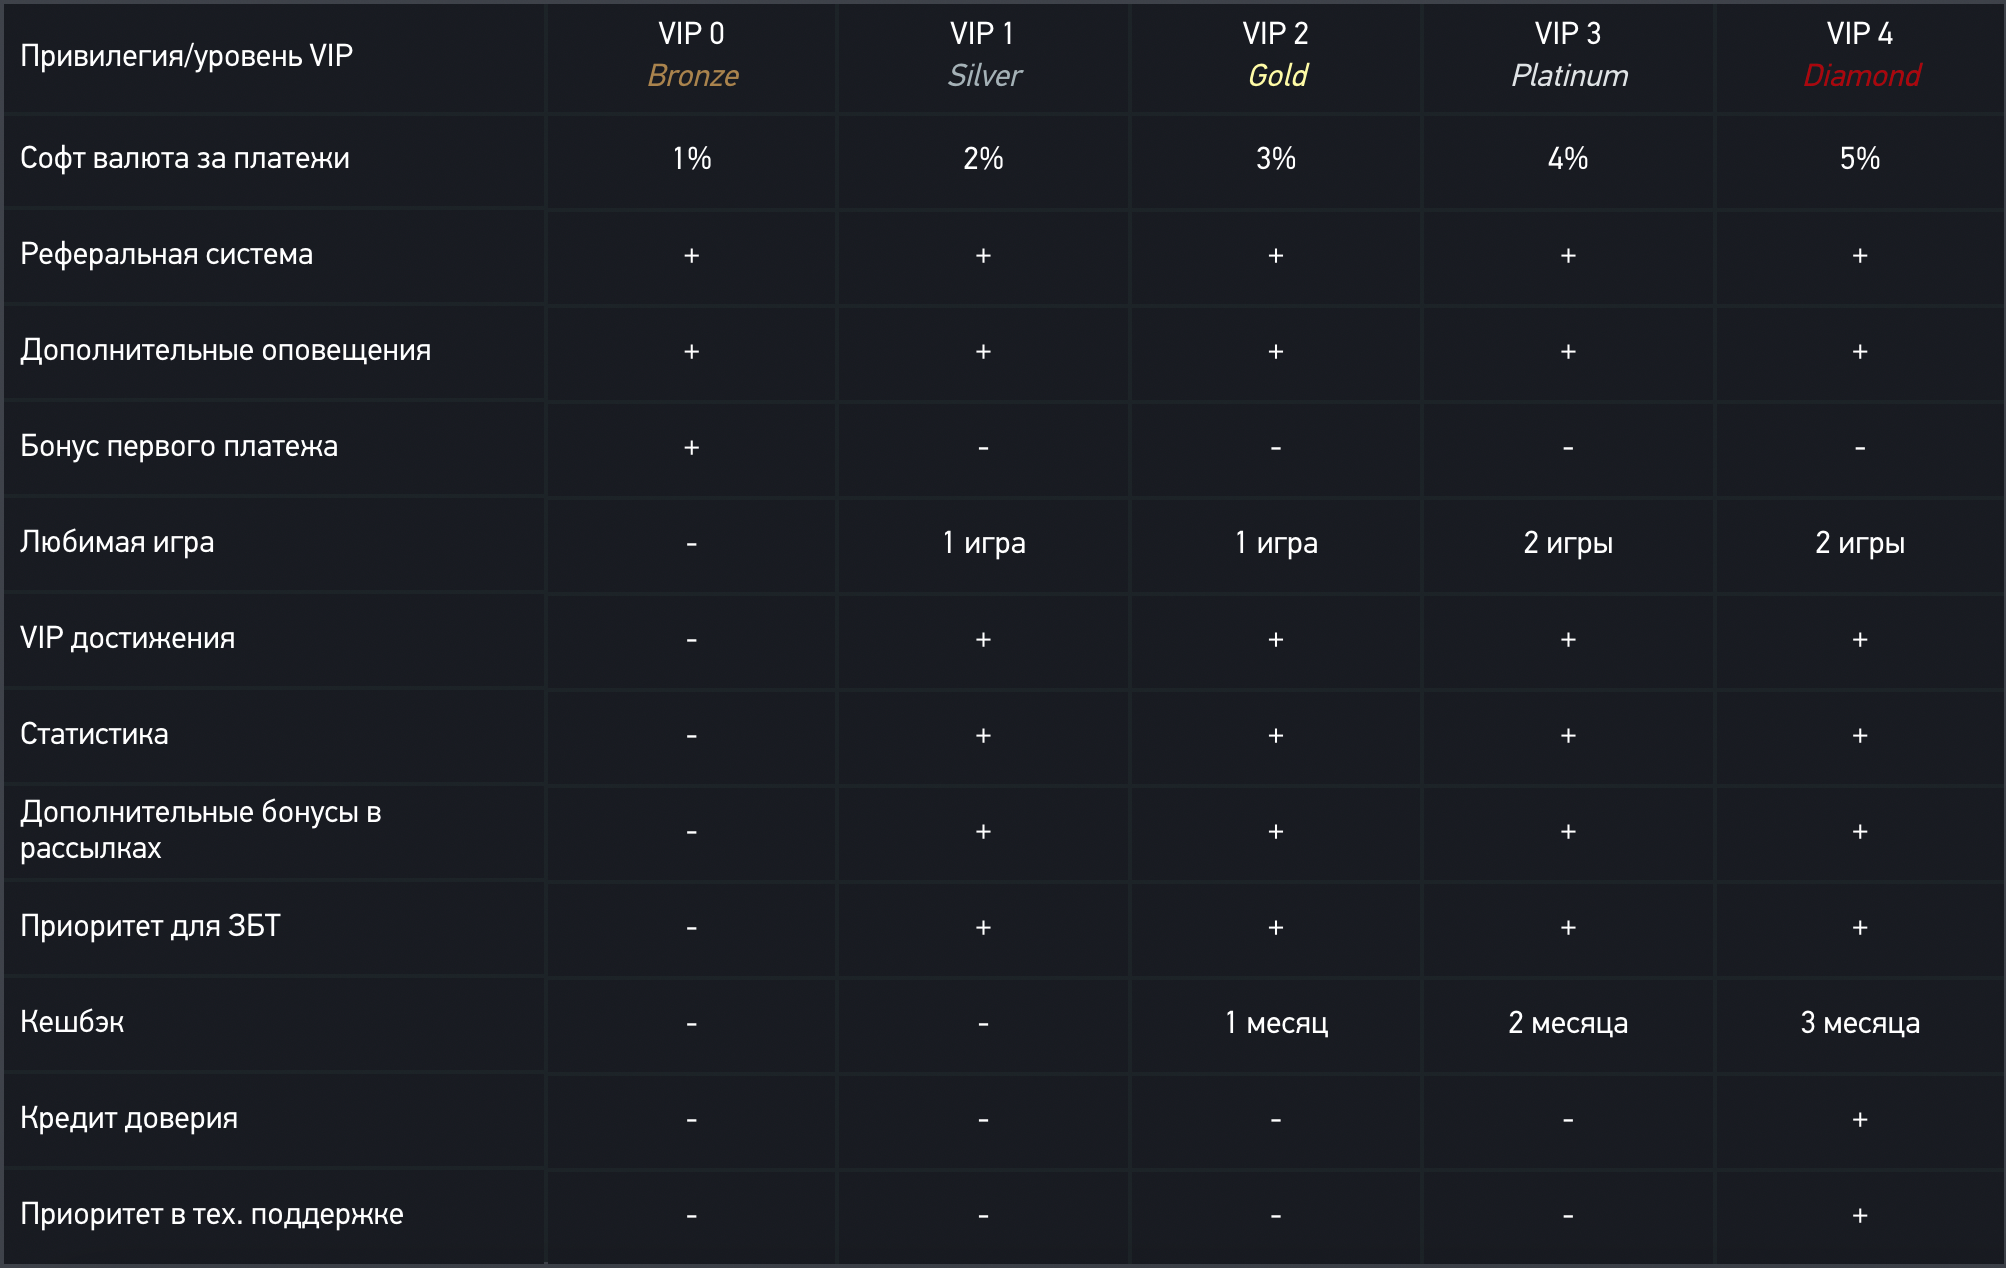Click the 'Софт валюта за платежи' row label
This screenshot has height=1268, width=2006.
tap(185, 158)
